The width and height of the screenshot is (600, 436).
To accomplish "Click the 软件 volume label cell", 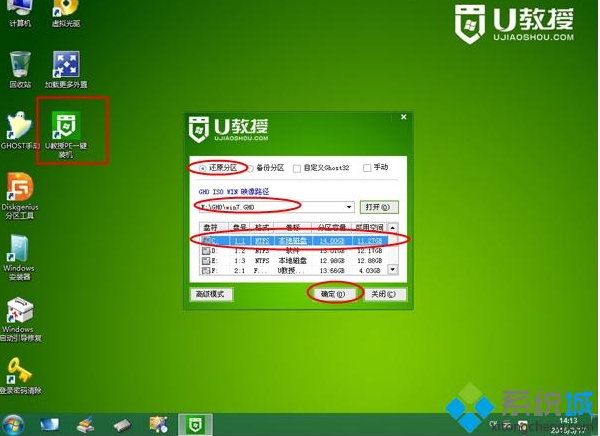I will pos(292,251).
